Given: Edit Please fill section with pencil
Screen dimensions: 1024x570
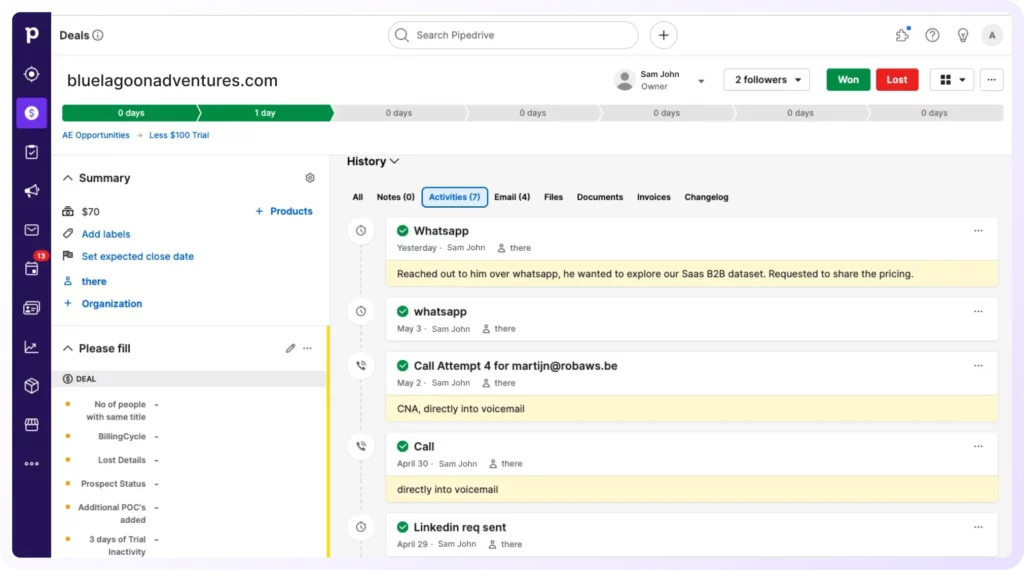Looking at the screenshot, I should point(291,348).
